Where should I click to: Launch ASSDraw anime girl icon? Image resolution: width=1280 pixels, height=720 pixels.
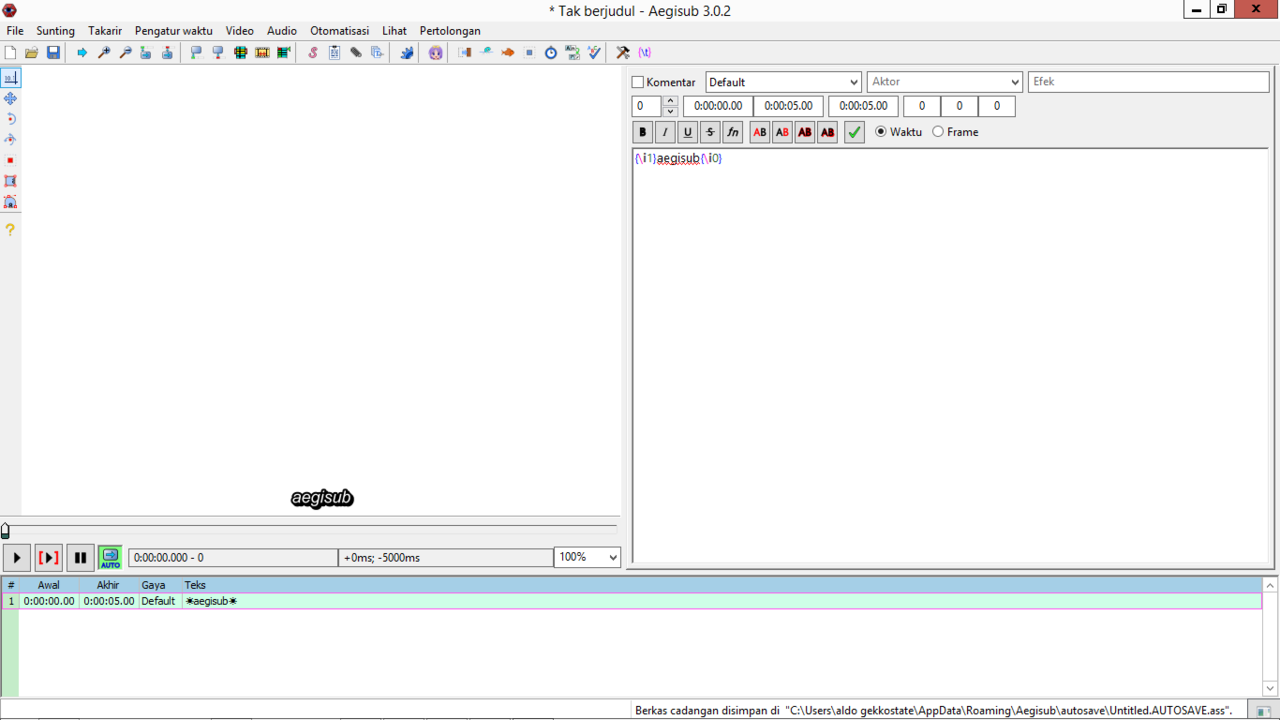(436, 52)
